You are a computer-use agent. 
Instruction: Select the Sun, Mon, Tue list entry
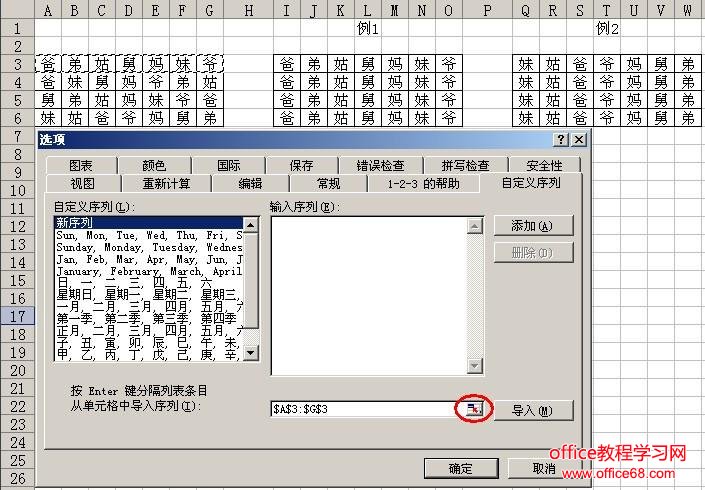[x=149, y=235]
